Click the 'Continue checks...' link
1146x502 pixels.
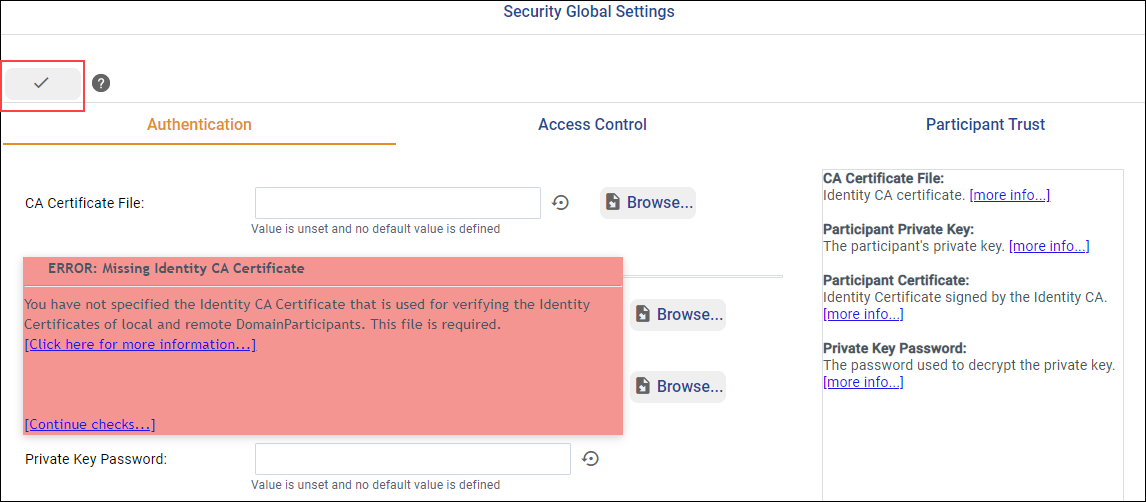[90, 425]
